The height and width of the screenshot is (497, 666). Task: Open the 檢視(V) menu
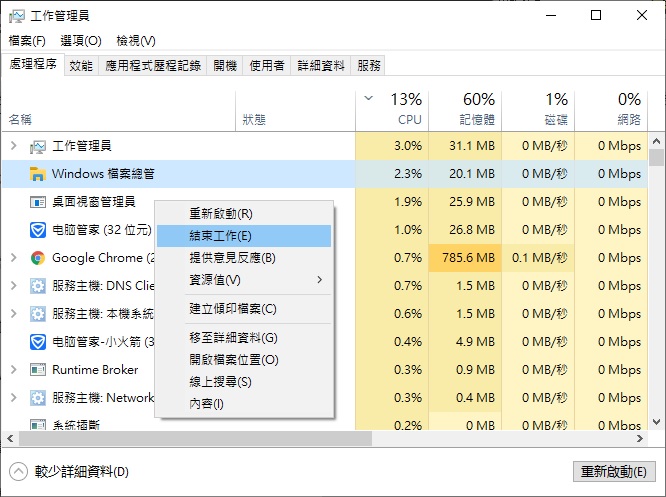tap(136, 41)
